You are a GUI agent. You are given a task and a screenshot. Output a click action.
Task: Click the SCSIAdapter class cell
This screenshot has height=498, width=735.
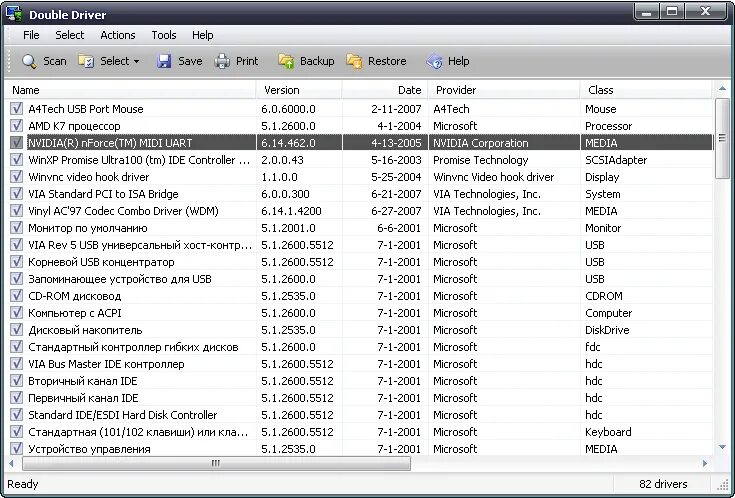click(616, 160)
